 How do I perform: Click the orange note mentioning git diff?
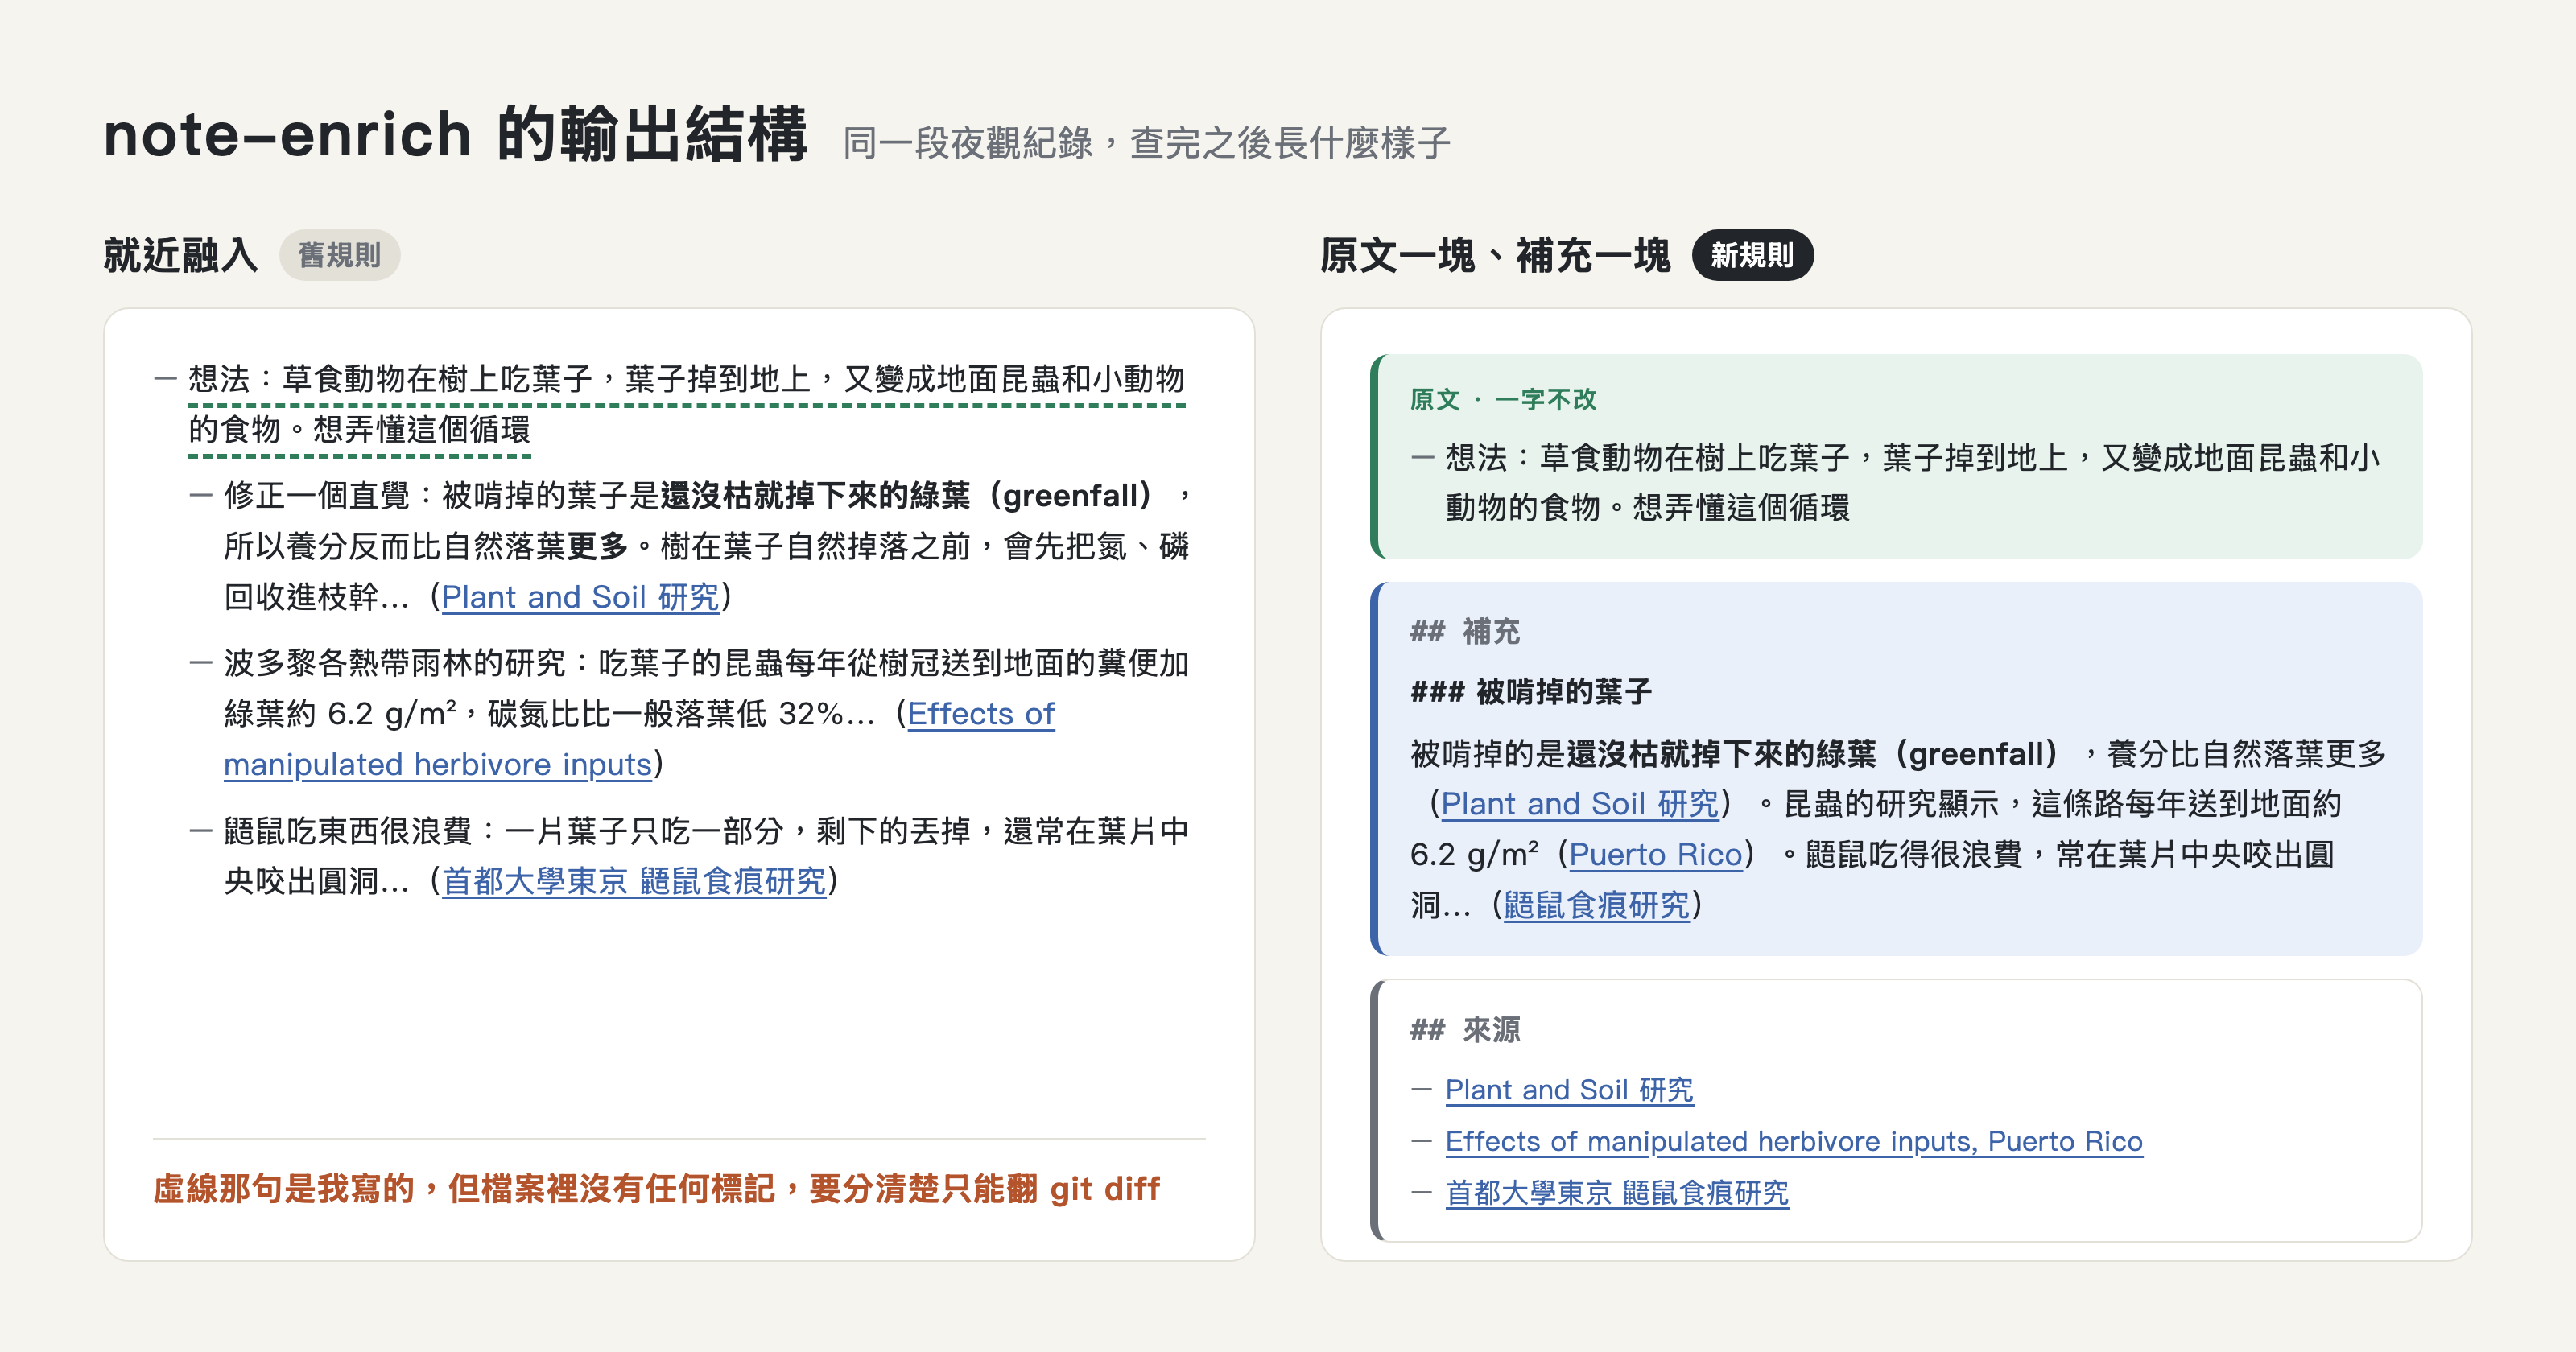(x=656, y=1188)
